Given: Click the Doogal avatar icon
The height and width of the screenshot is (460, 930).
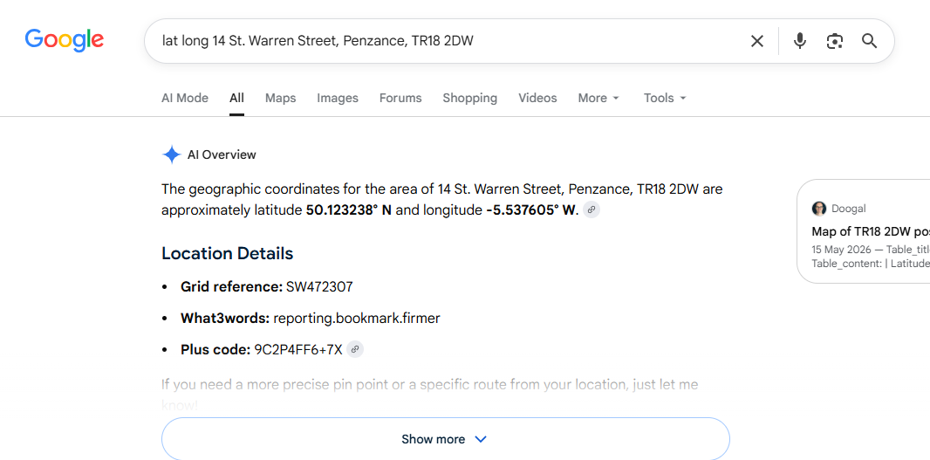Looking at the screenshot, I should [x=819, y=209].
